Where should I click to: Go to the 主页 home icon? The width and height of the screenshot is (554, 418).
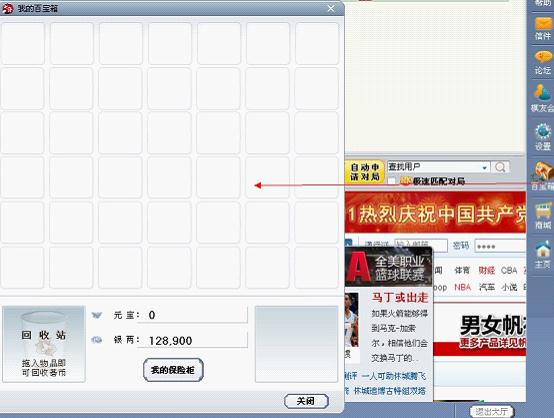[543, 254]
